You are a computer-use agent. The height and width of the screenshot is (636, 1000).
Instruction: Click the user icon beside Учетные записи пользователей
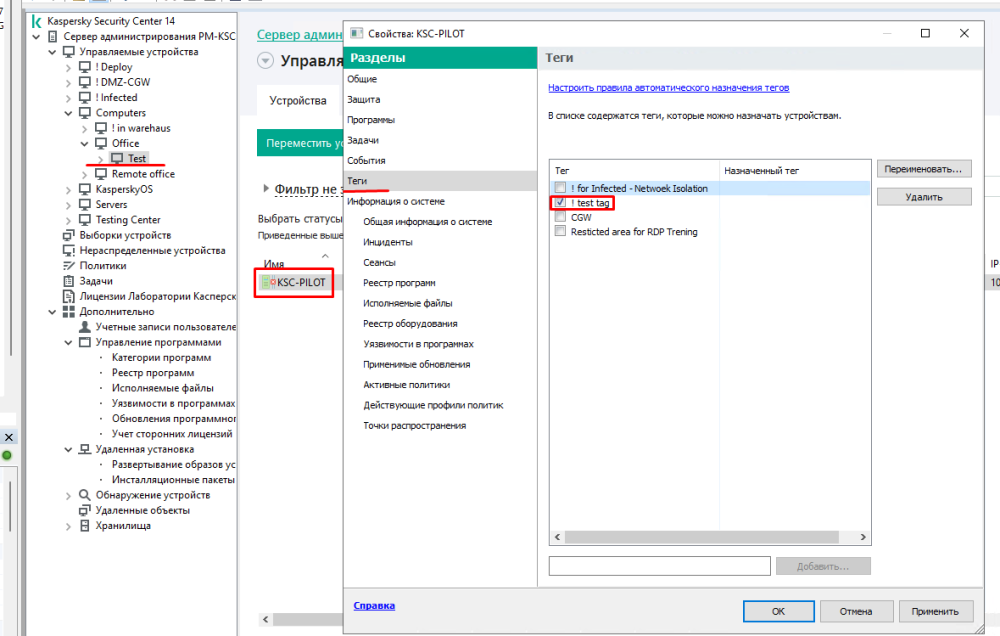pos(85,327)
